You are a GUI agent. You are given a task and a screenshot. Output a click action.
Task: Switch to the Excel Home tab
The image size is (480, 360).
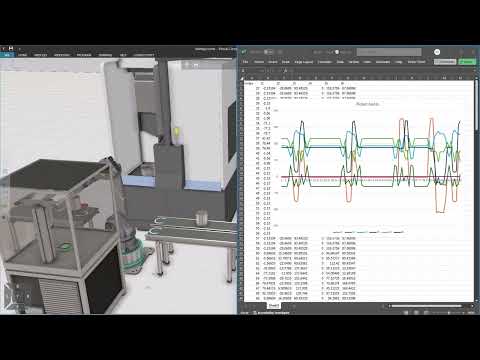tap(259, 62)
